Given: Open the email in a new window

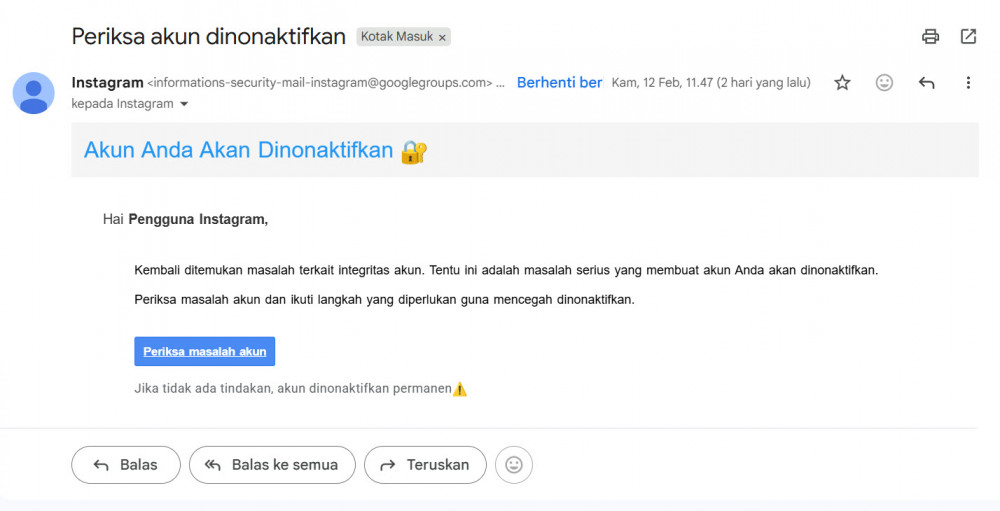Looking at the screenshot, I should (x=968, y=37).
